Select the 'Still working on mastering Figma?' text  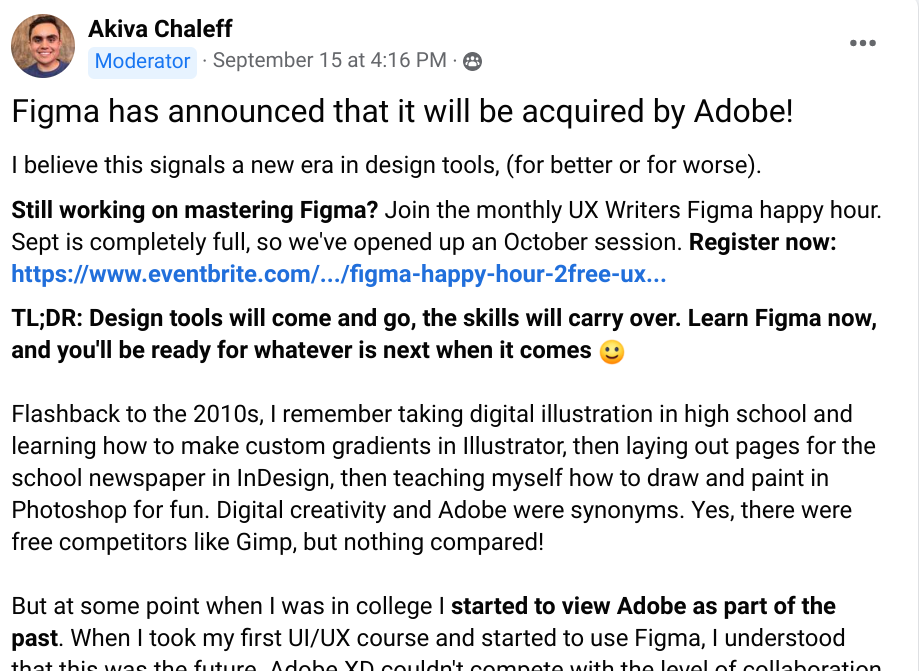[x=195, y=210]
